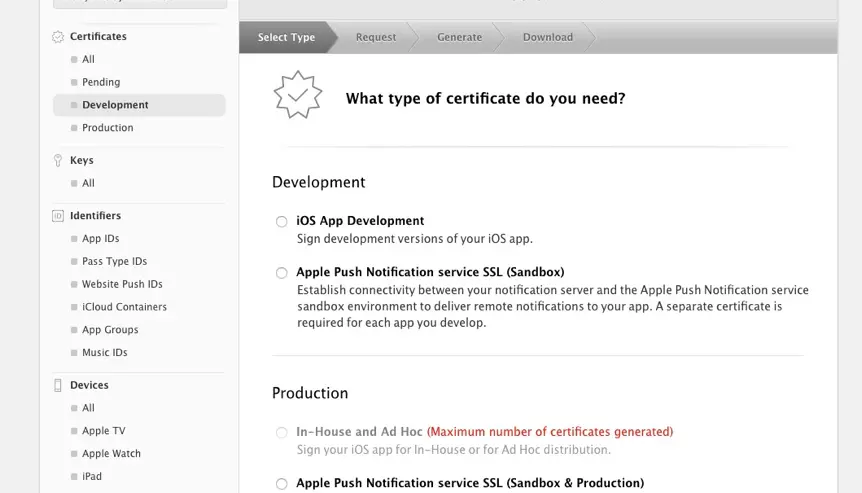
Task: Click the iOS App Development label
Action: click(x=360, y=221)
